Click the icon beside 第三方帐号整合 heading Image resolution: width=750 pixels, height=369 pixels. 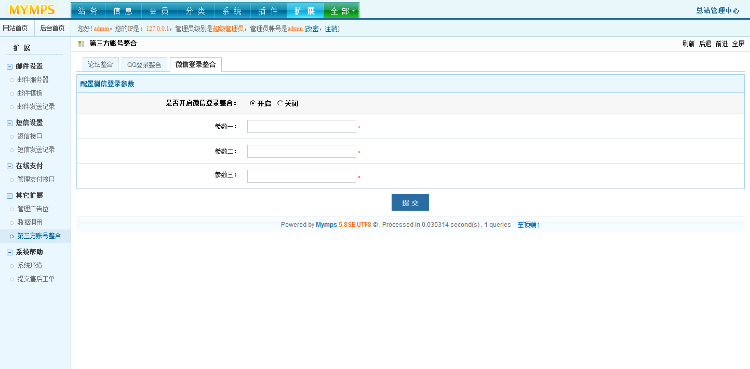(x=81, y=44)
